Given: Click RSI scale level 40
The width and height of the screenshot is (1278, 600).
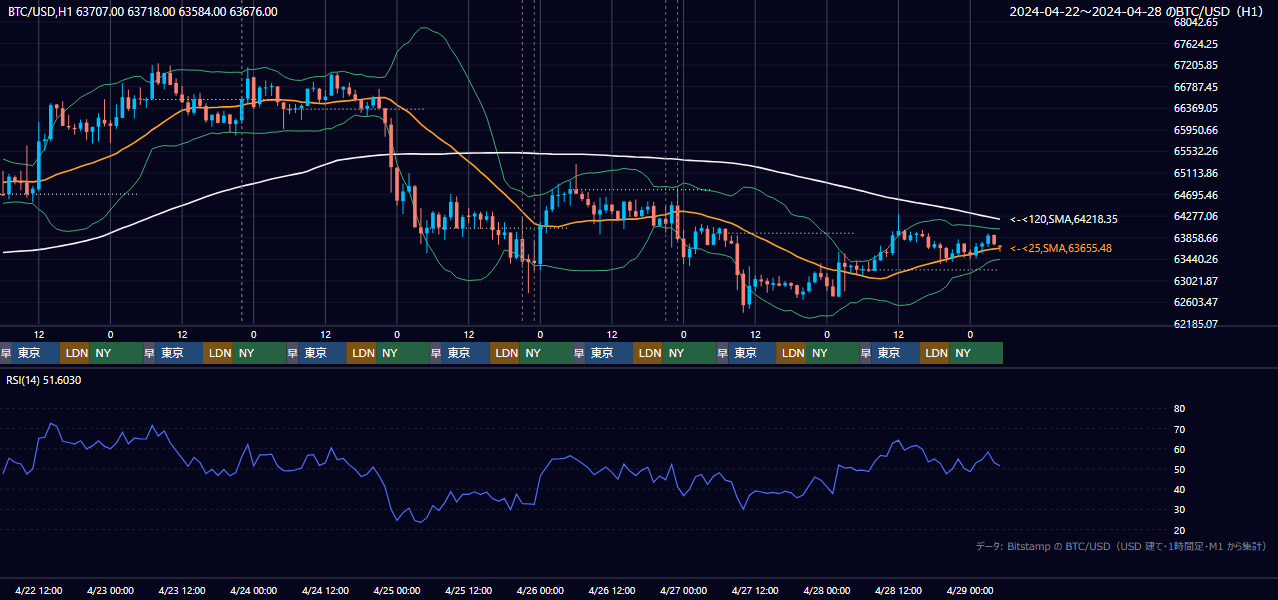Looking at the screenshot, I should pos(1179,489).
